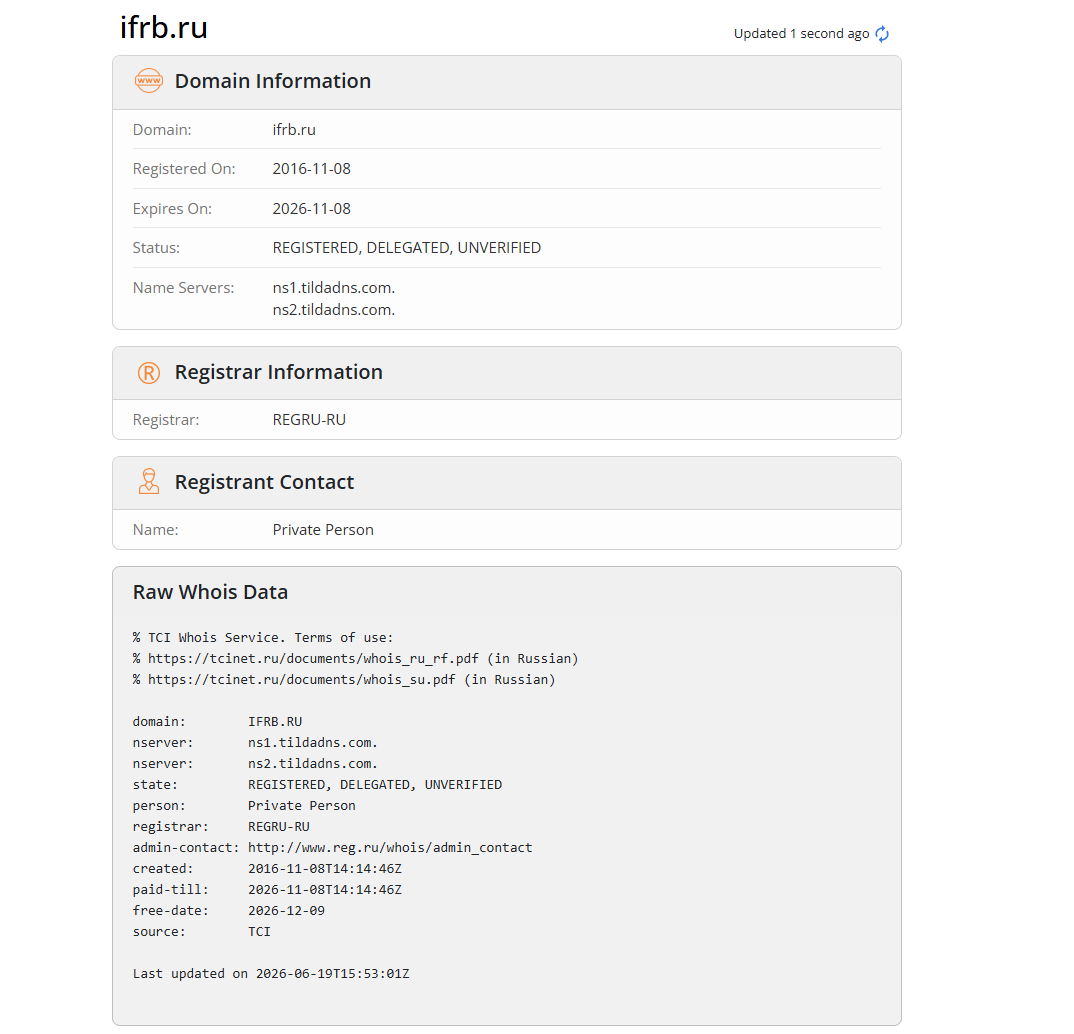Click the 'Name Servers:' label

coord(183,288)
